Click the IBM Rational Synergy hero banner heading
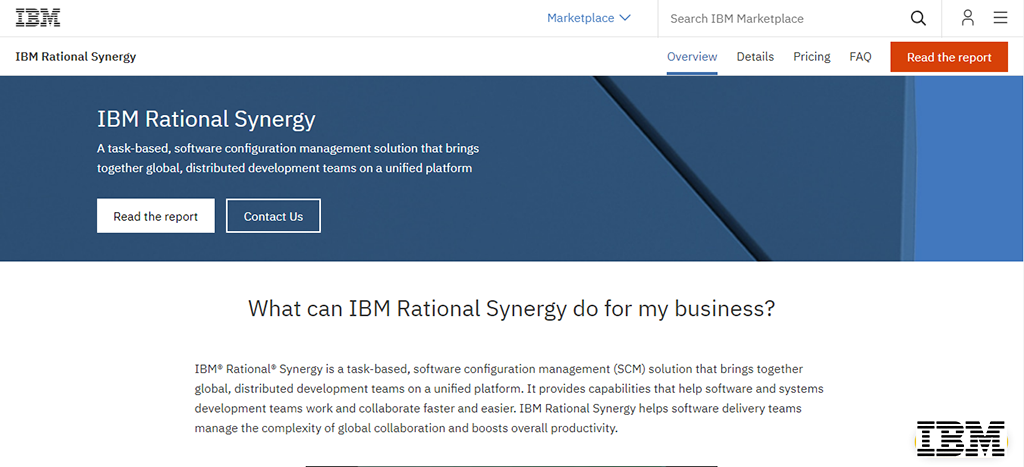The width and height of the screenshot is (1024, 467). click(206, 119)
